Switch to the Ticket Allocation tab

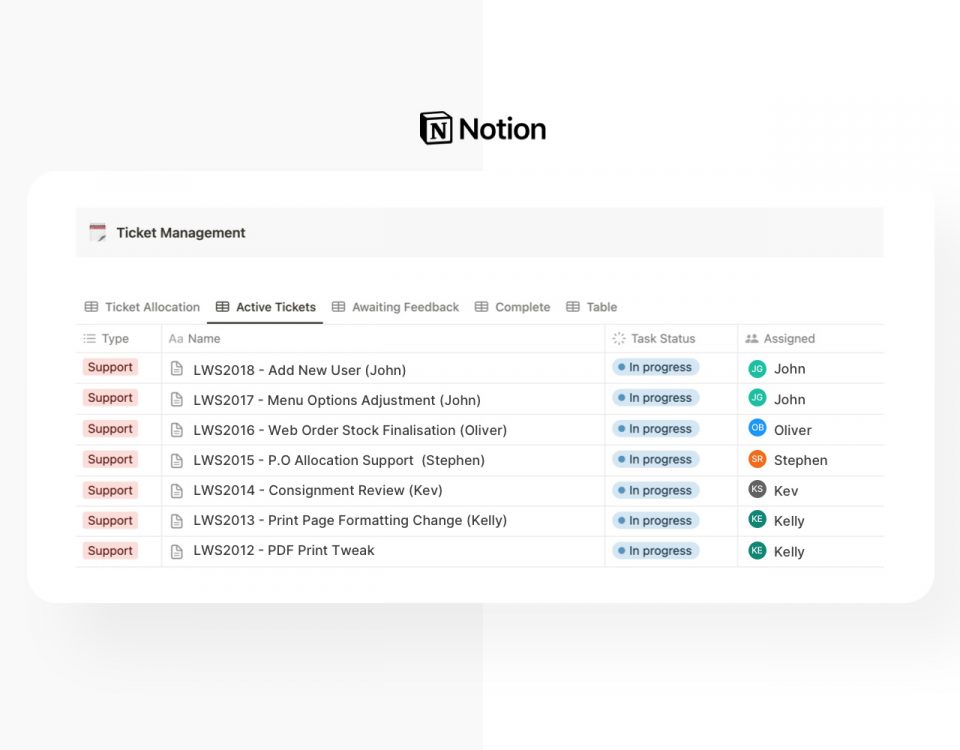(x=142, y=307)
